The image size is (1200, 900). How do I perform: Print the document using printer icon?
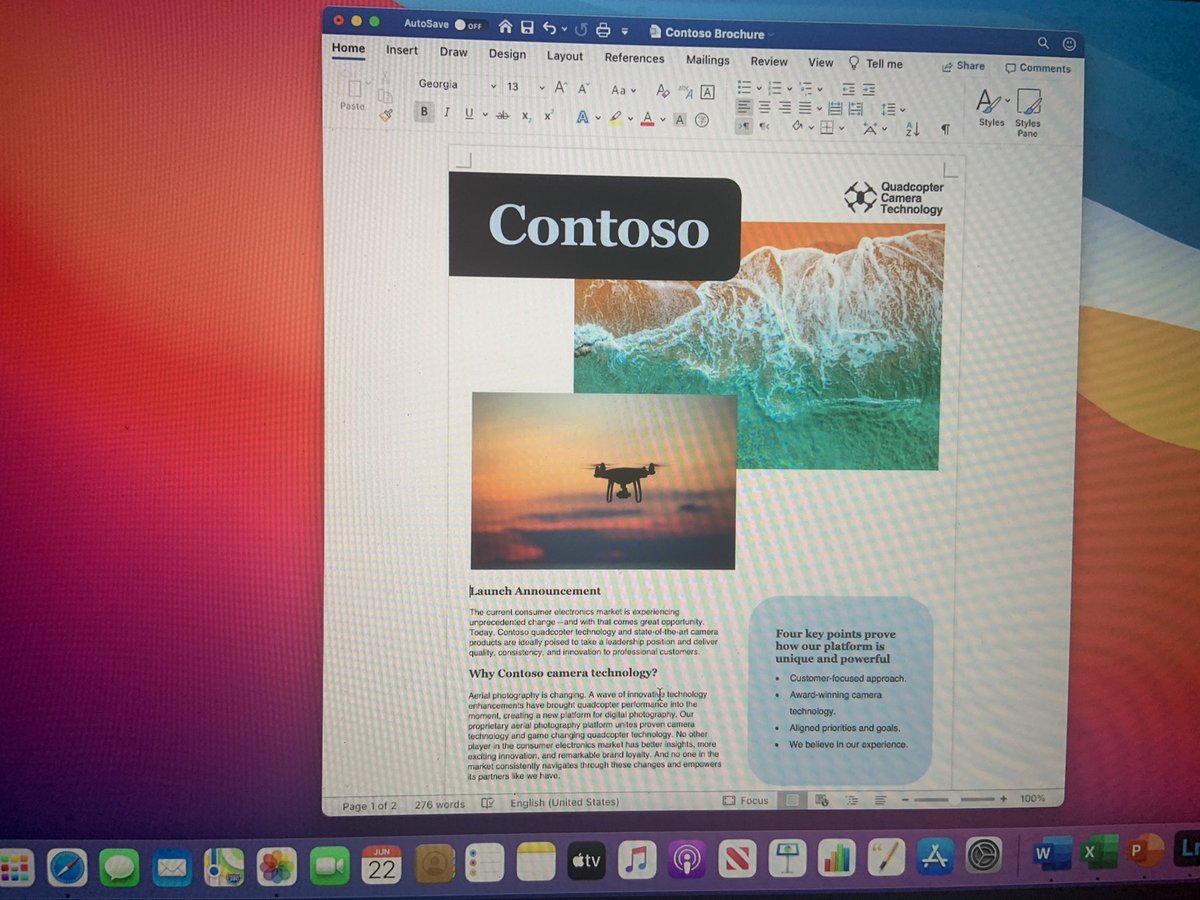[604, 30]
